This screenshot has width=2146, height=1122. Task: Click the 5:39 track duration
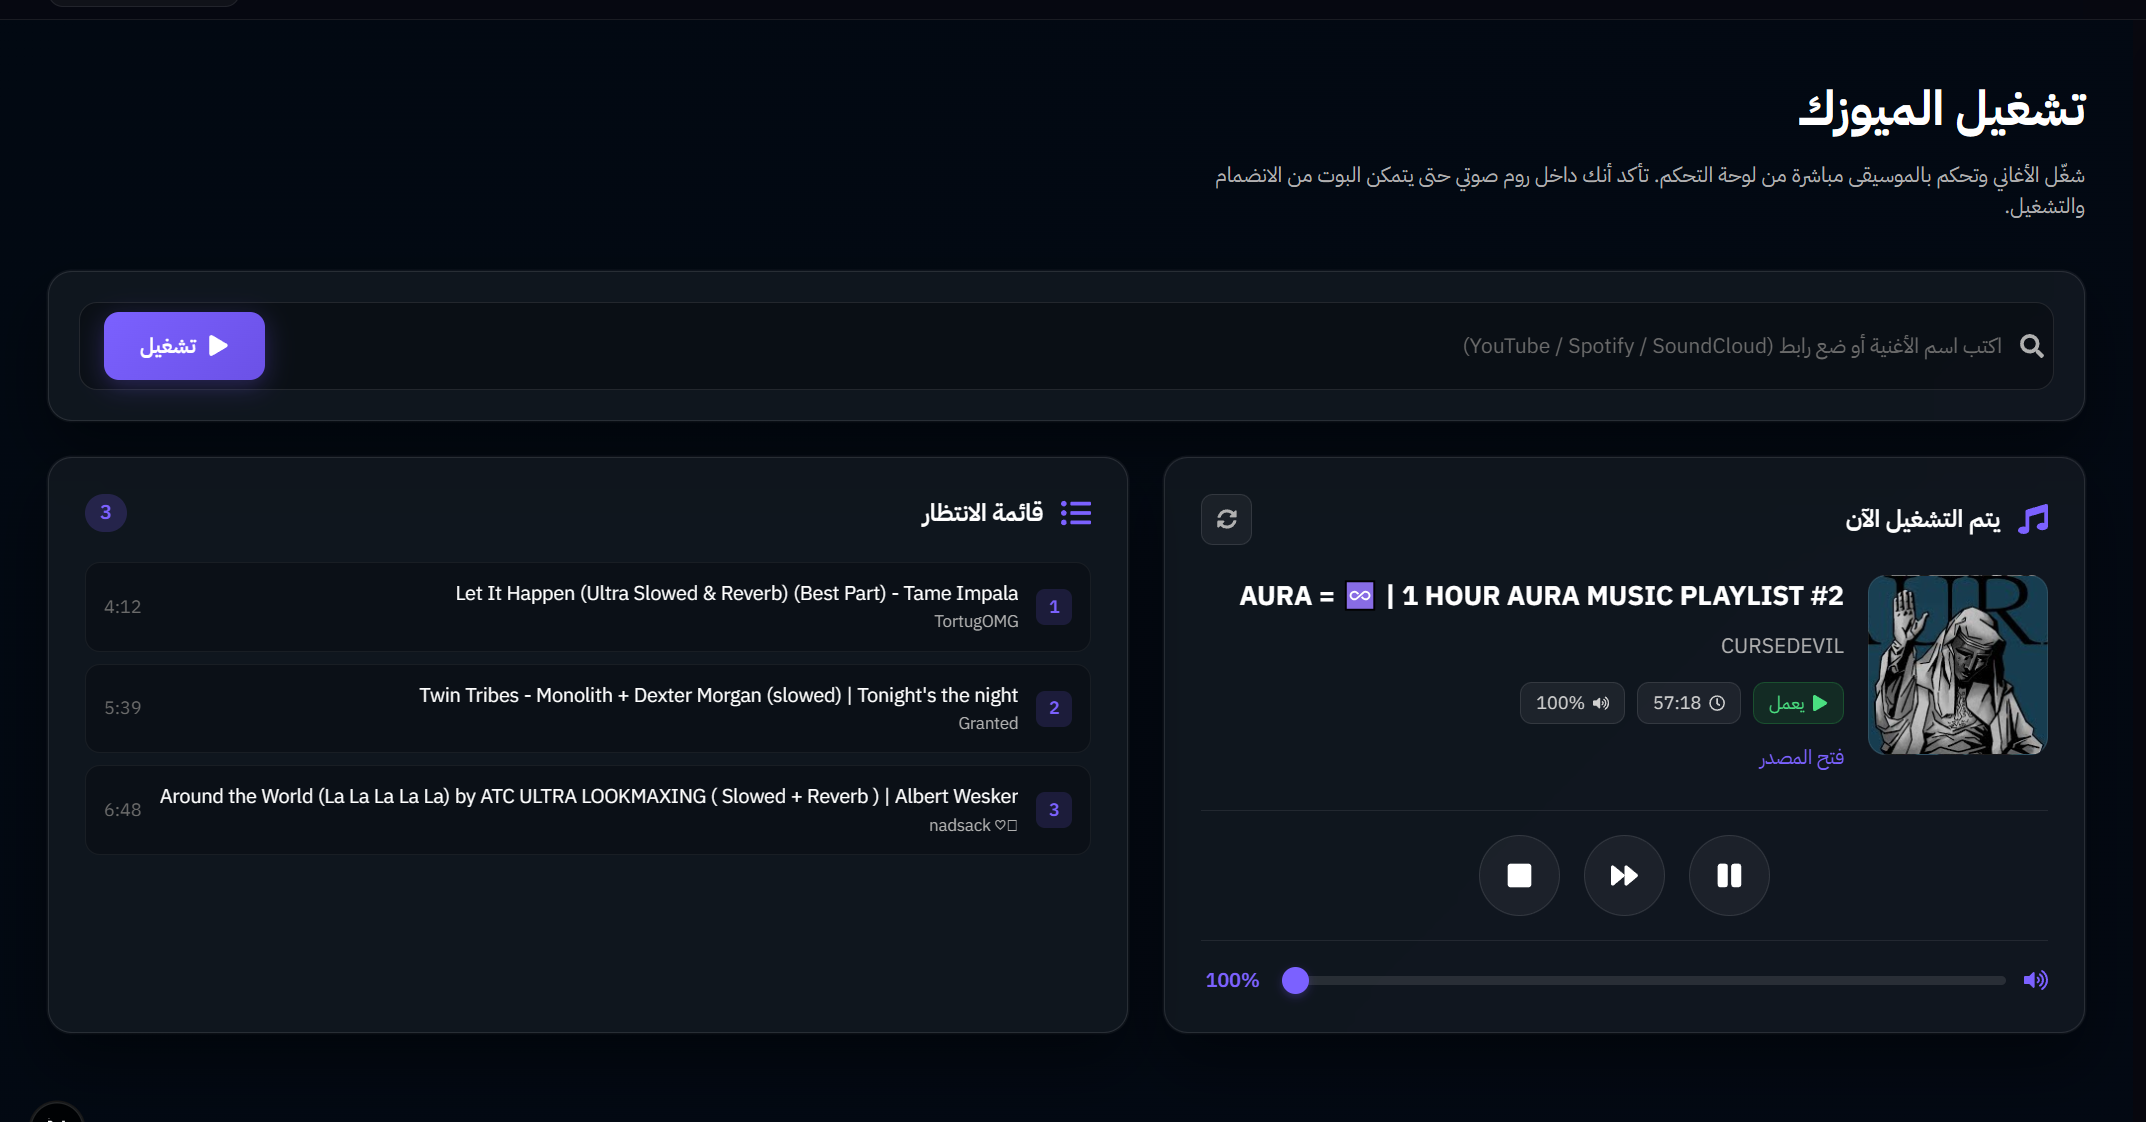pos(122,708)
